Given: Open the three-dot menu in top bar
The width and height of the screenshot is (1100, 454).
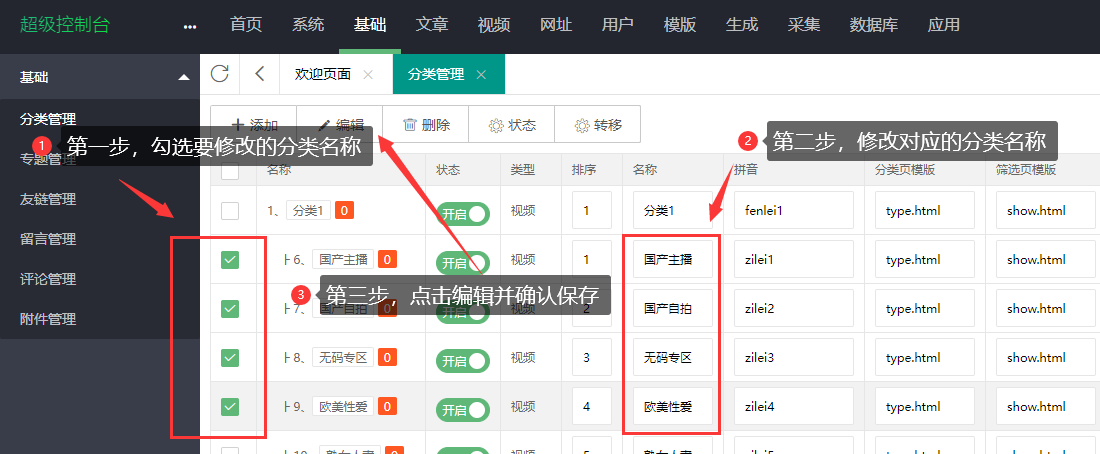Looking at the screenshot, I should pos(189,27).
